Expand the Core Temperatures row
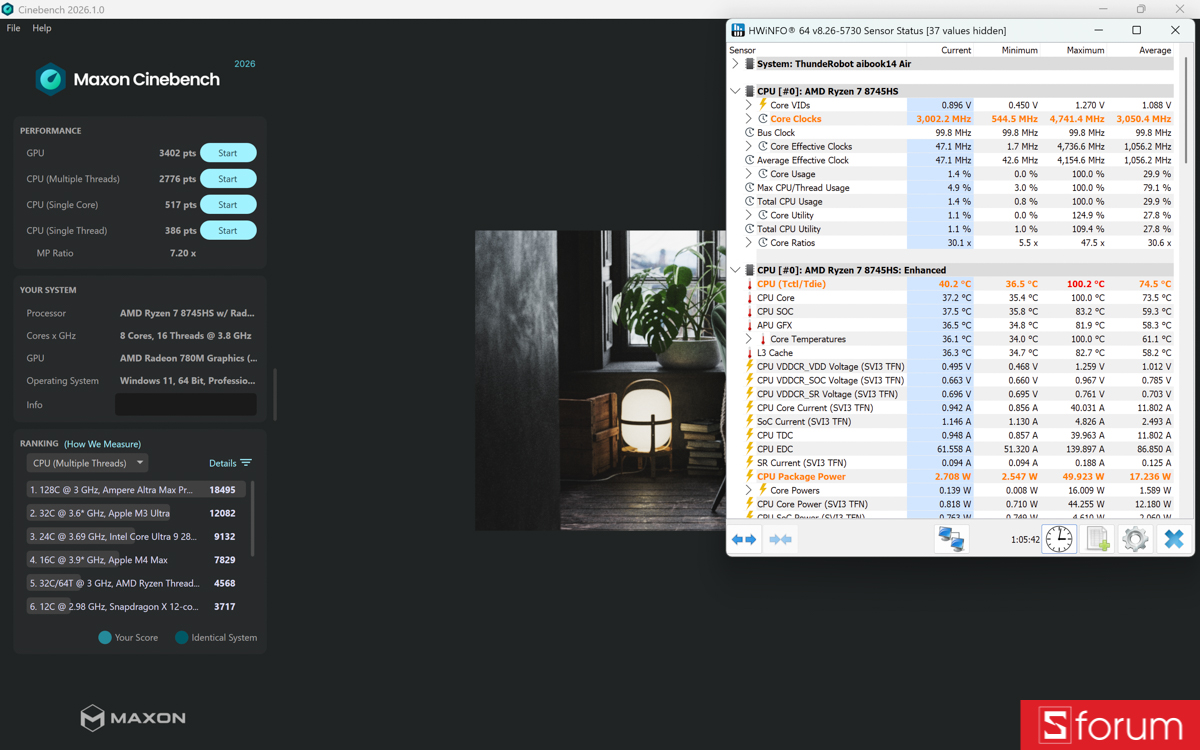Screen dimensions: 1200x750 point(749,339)
